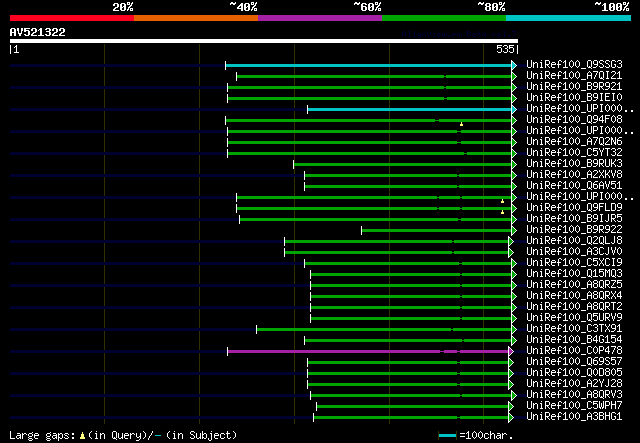
Task: Open the UniRef100_Q9SSG3 hit label
Action: [574, 65]
